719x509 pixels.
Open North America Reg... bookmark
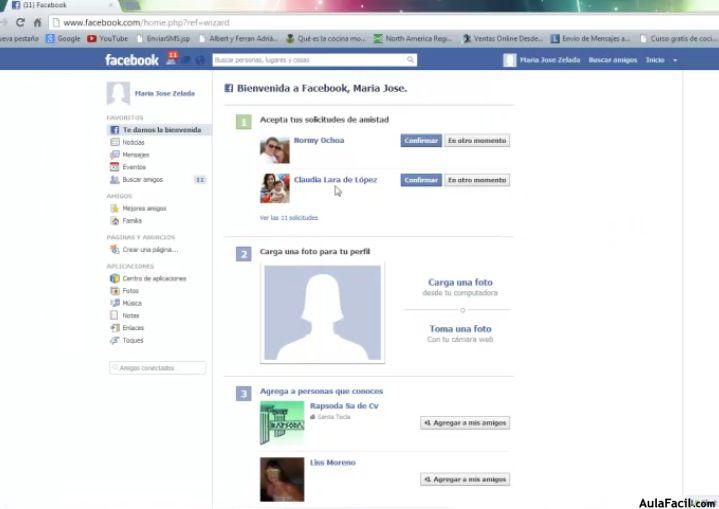[x=413, y=39]
